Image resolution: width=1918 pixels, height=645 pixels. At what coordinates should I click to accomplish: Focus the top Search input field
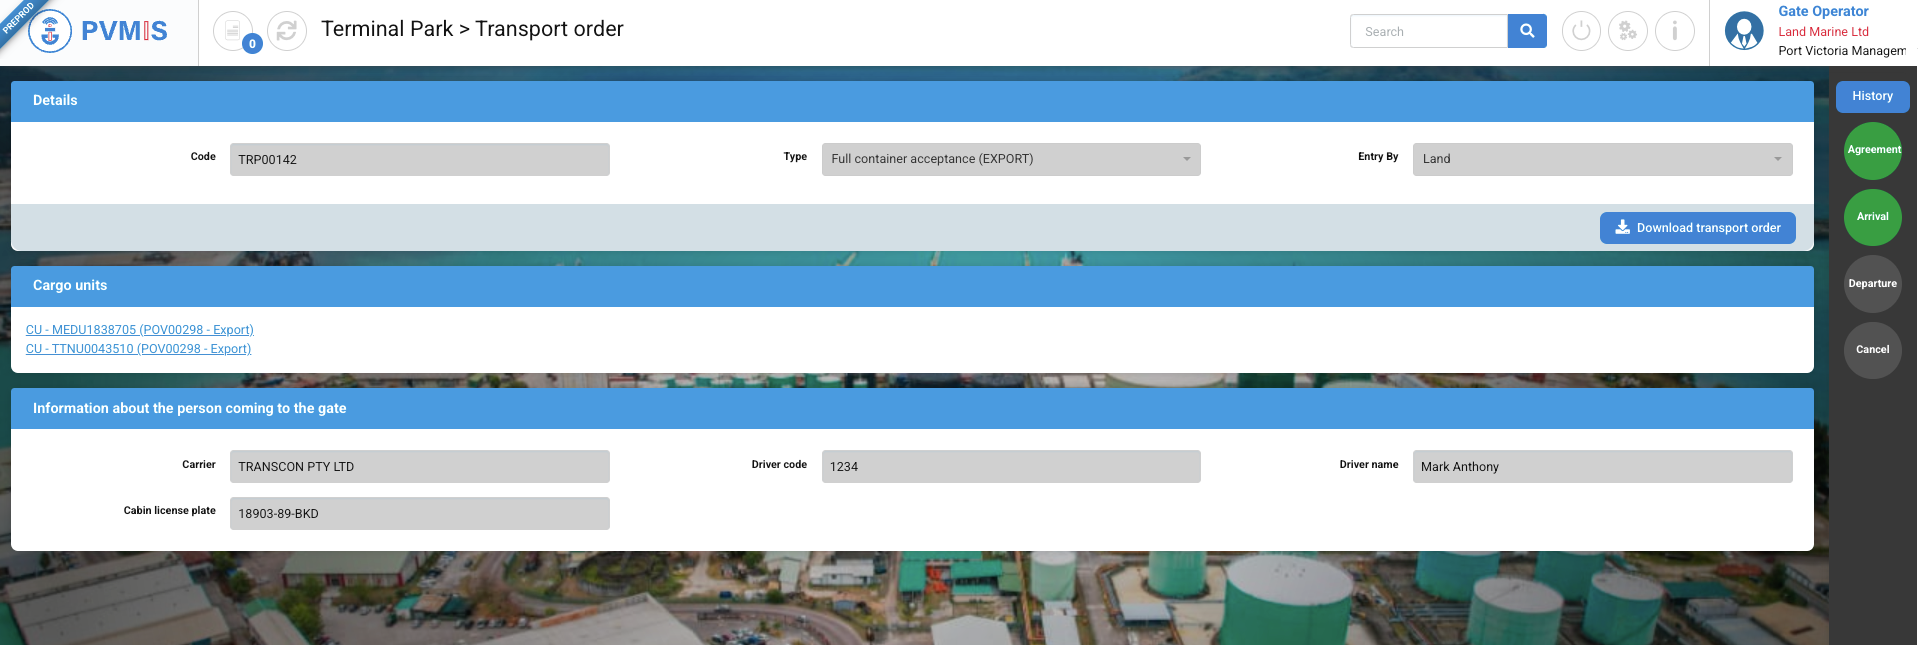(1428, 32)
